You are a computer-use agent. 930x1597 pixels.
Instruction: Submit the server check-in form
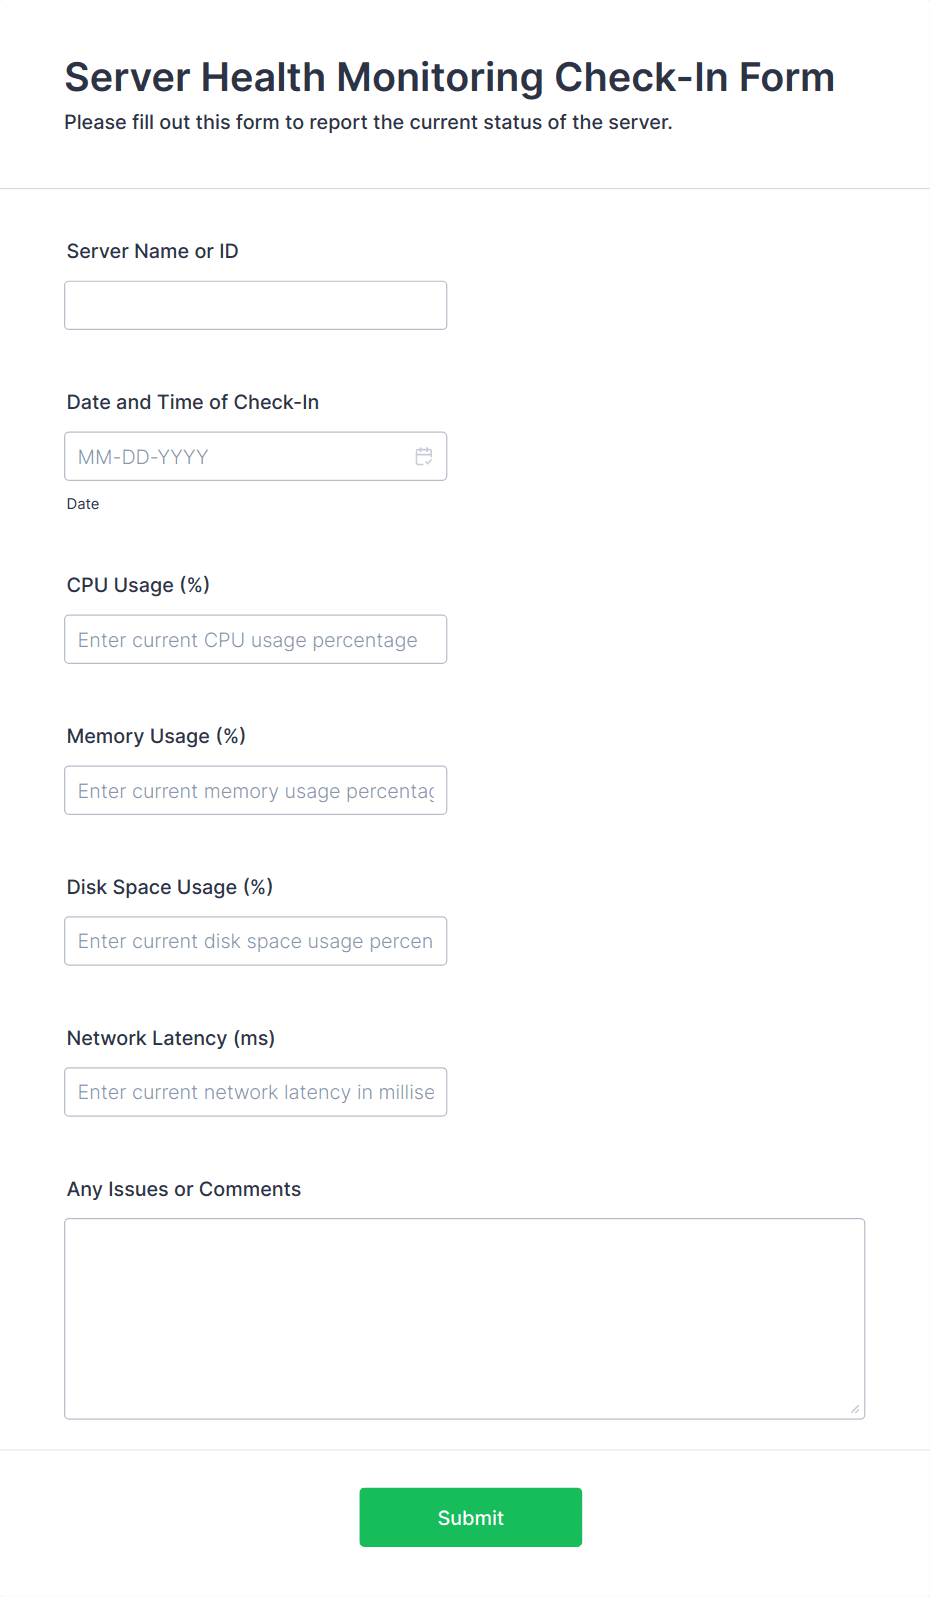(471, 1517)
